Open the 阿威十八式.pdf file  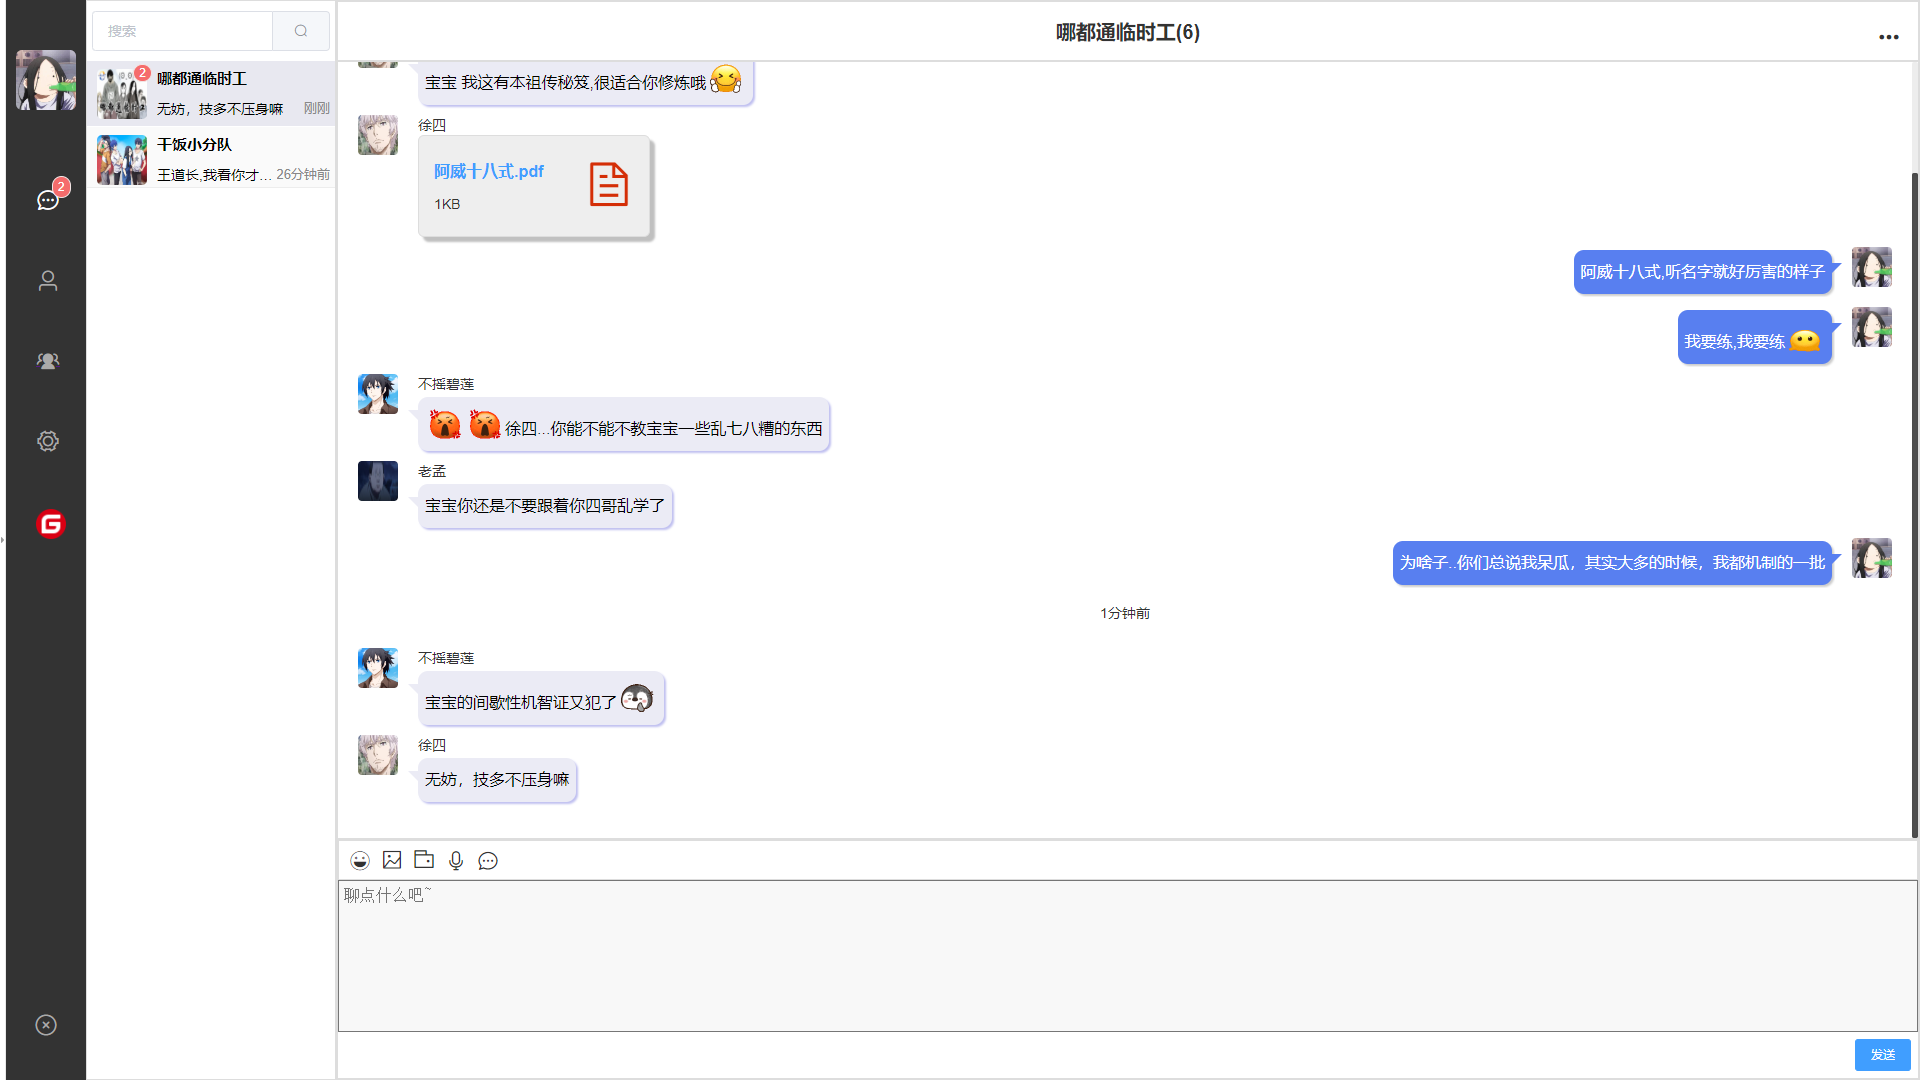coord(535,186)
